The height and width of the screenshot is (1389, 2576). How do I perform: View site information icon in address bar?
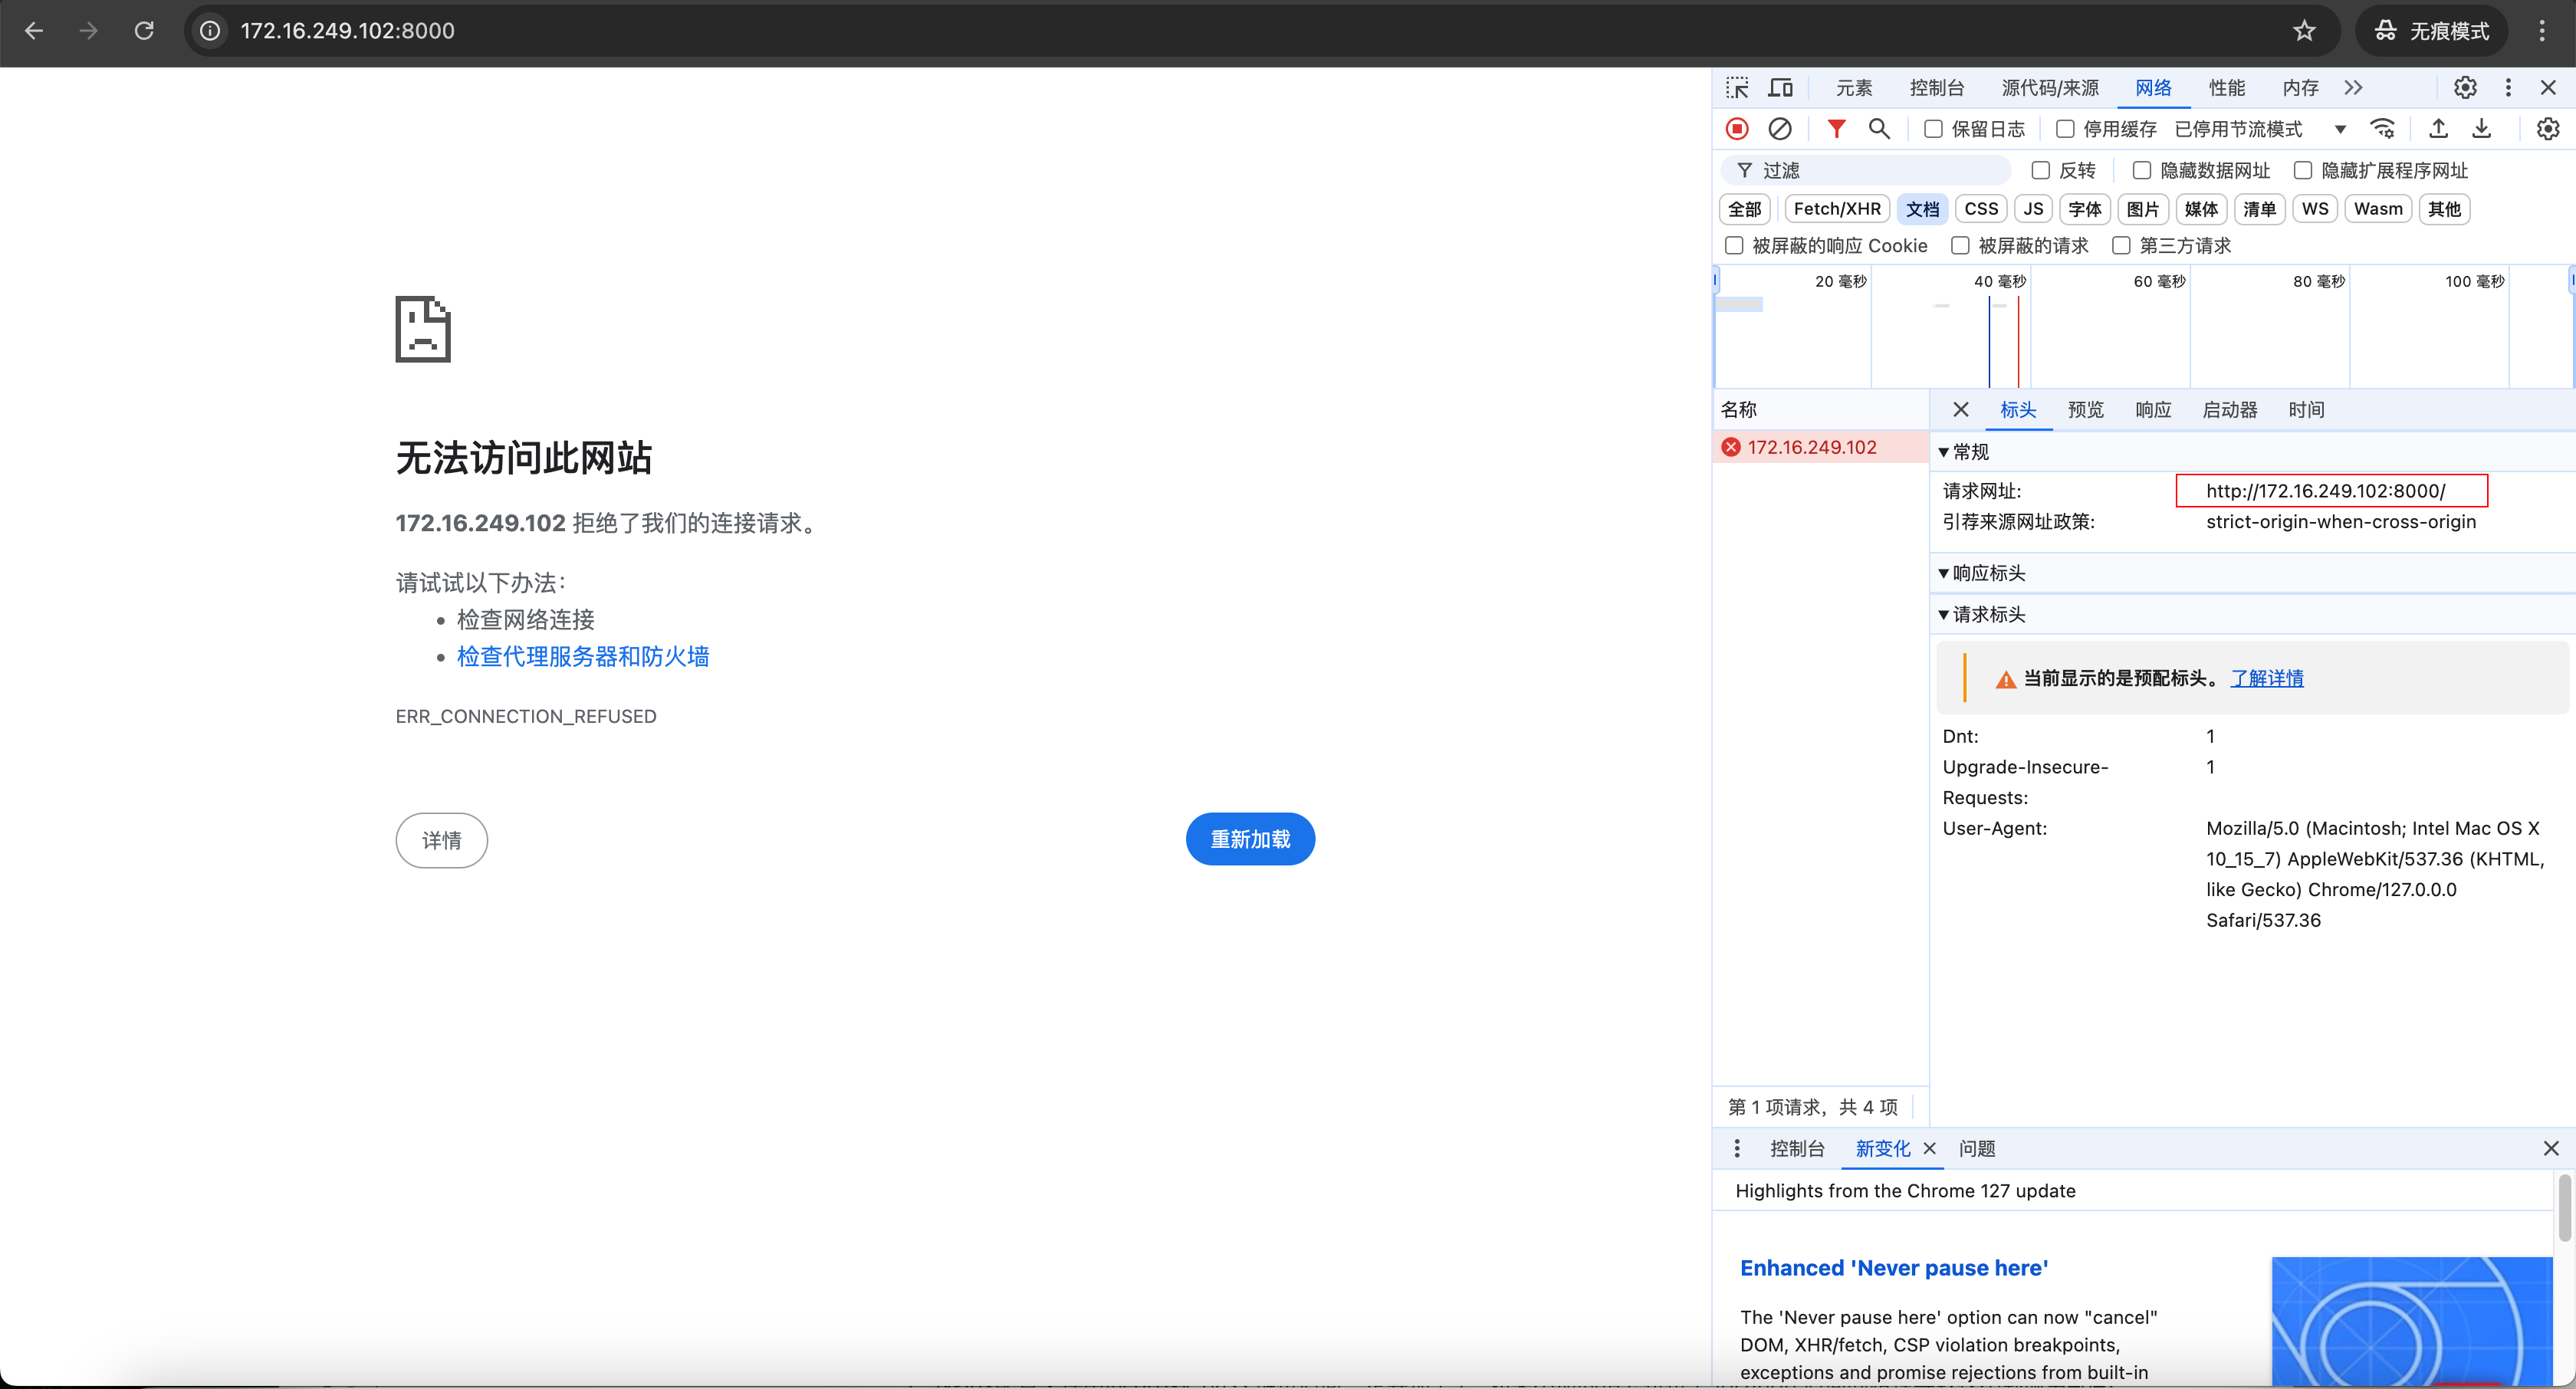coord(210,31)
